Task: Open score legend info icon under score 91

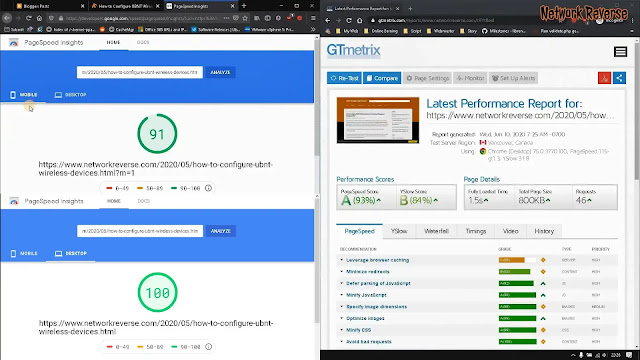Action: click(208, 188)
